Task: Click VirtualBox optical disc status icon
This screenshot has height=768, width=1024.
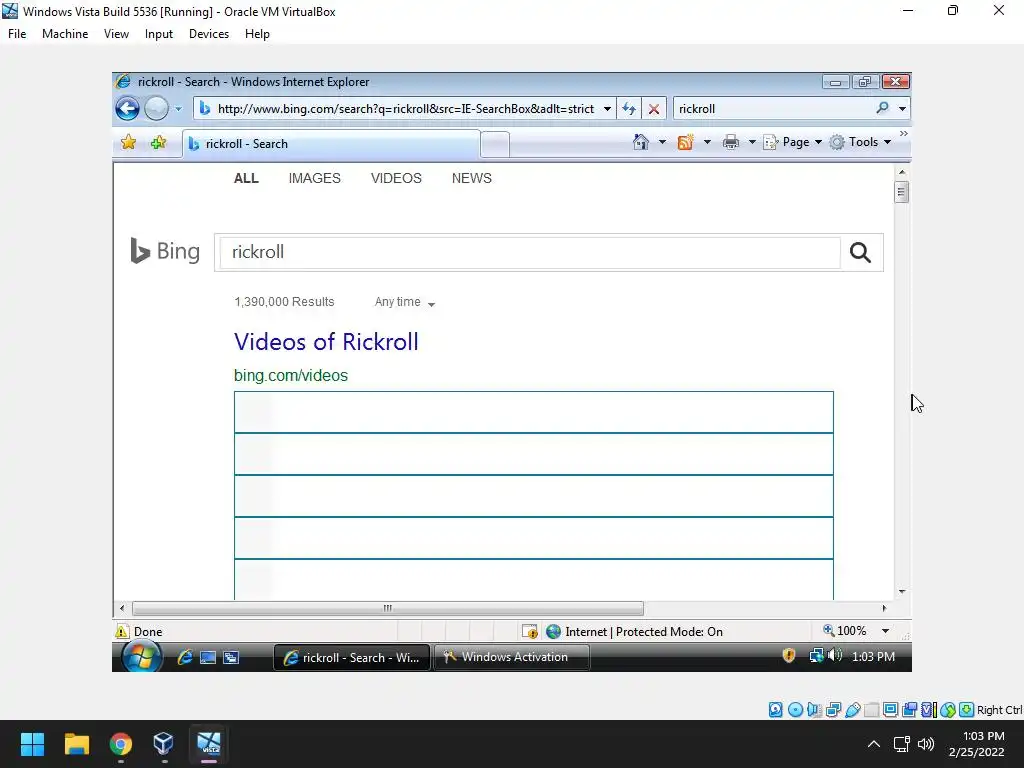Action: [x=795, y=710]
